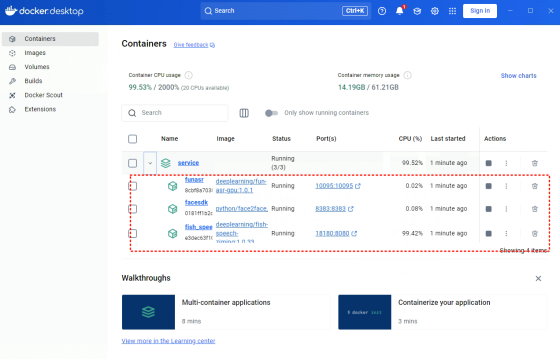This screenshot has height=360, width=560.
Task: Open more actions for fish_speech row
Action: point(506,234)
